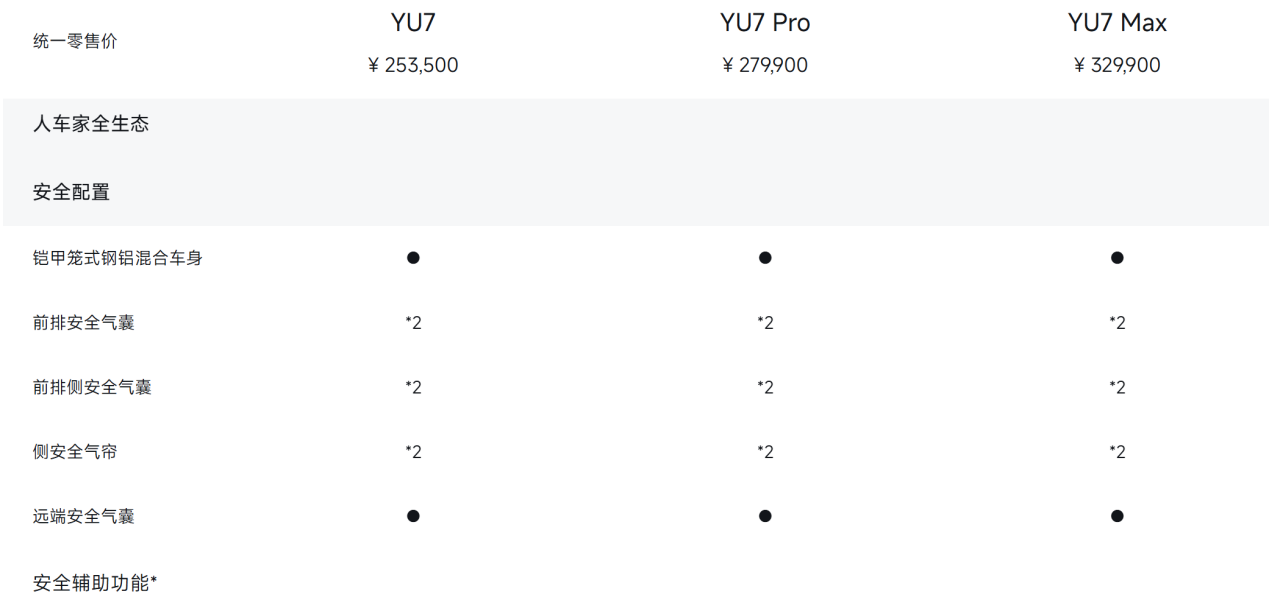Viewport: 1269px width, 600px height.
Task: Click the 统一零售价 label
Action: [x=75, y=42]
